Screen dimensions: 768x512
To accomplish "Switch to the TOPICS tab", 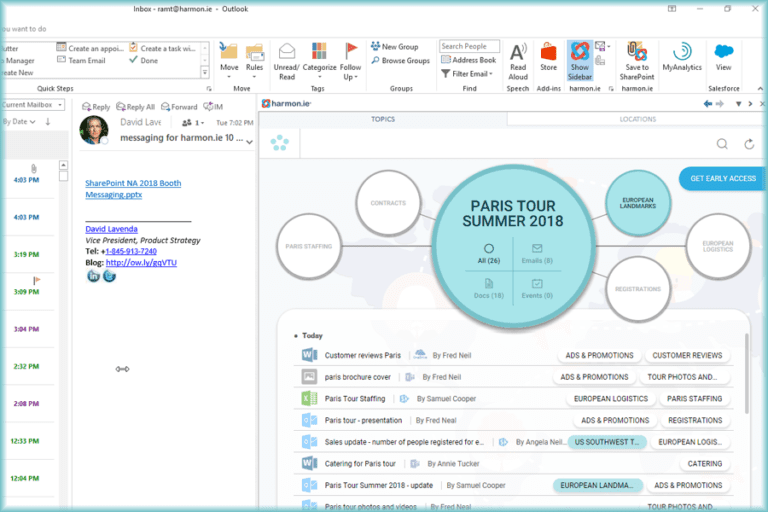I will [x=383, y=119].
